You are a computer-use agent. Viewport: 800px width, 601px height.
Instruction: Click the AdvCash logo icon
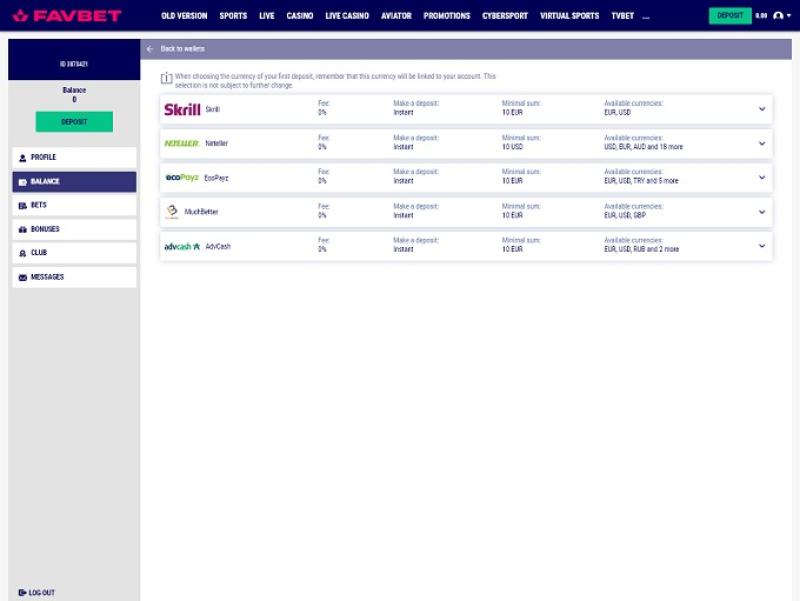coord(182,246)
